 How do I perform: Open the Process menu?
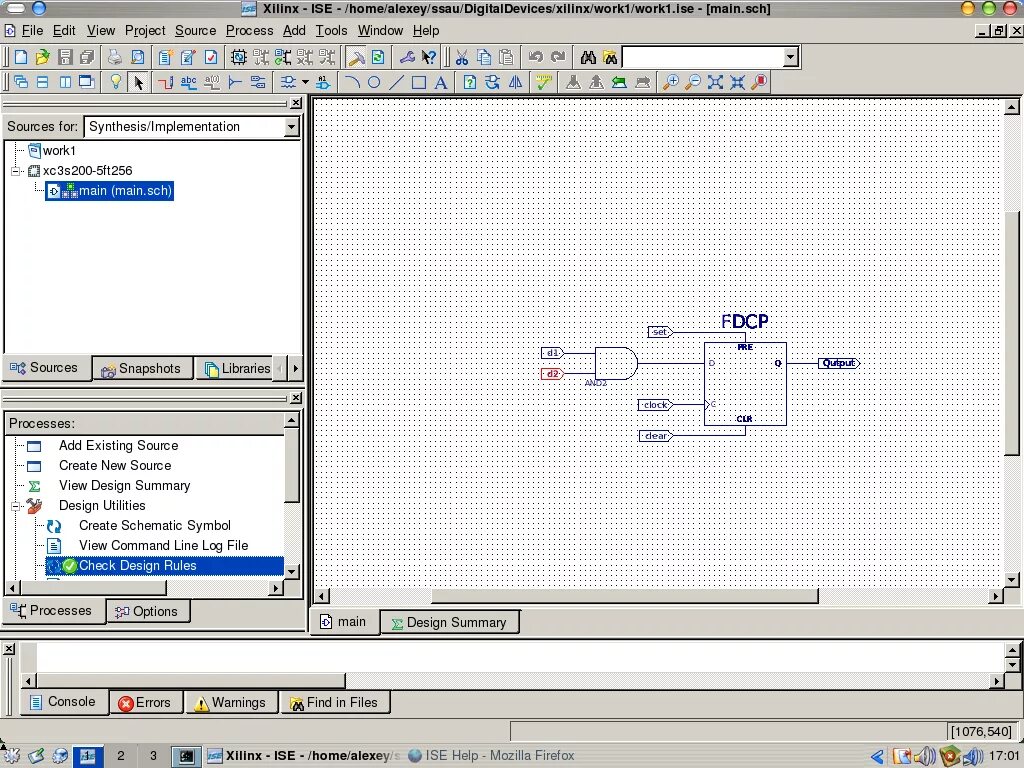(249, 31)
